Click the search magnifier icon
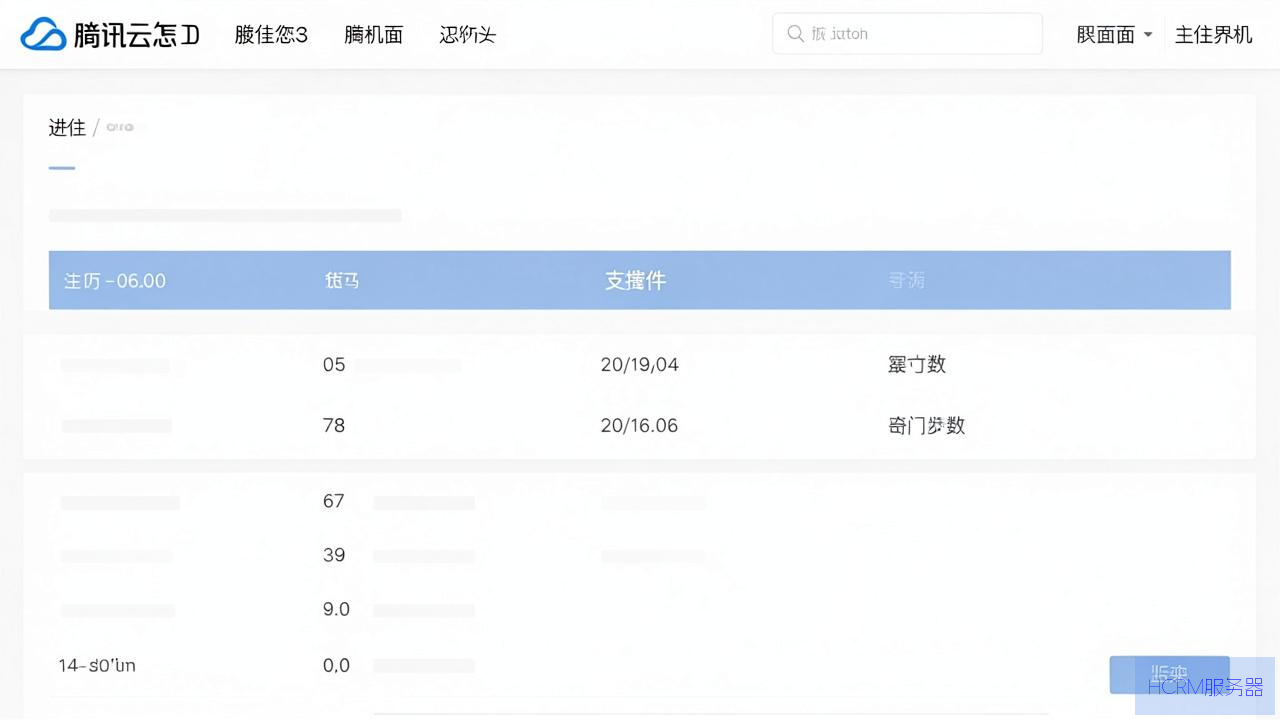1280x720 pixels. (x=796, y=34)
